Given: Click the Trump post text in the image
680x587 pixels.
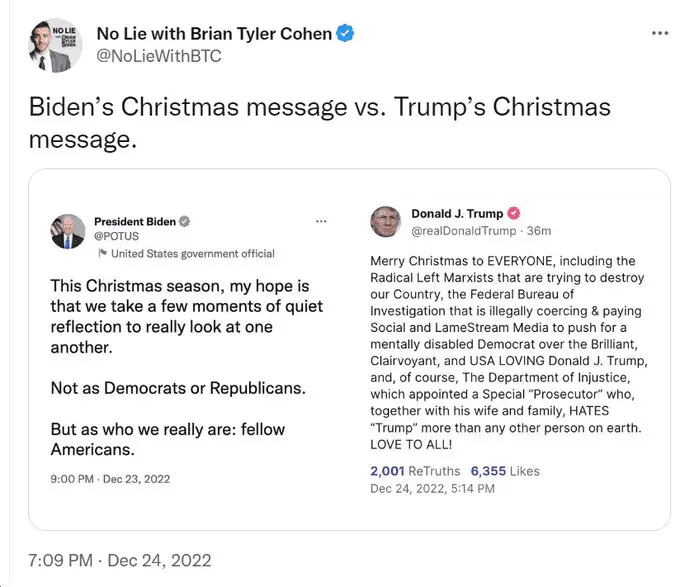Looking at the screenshot, I should point(507,352).
